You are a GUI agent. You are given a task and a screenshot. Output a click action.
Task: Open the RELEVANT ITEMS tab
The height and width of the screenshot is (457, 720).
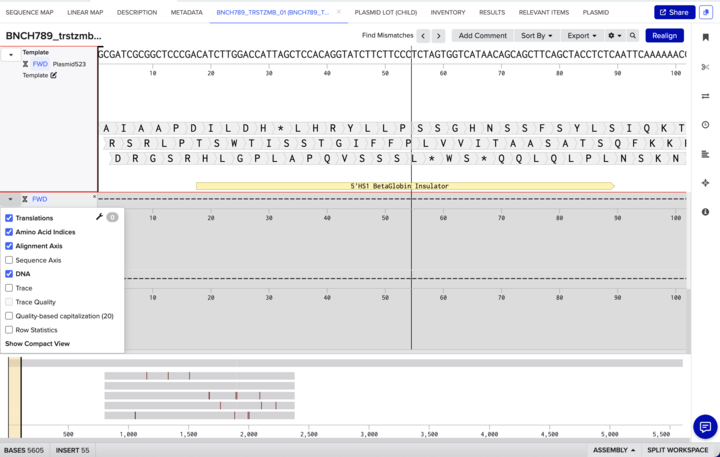[544, 12]
